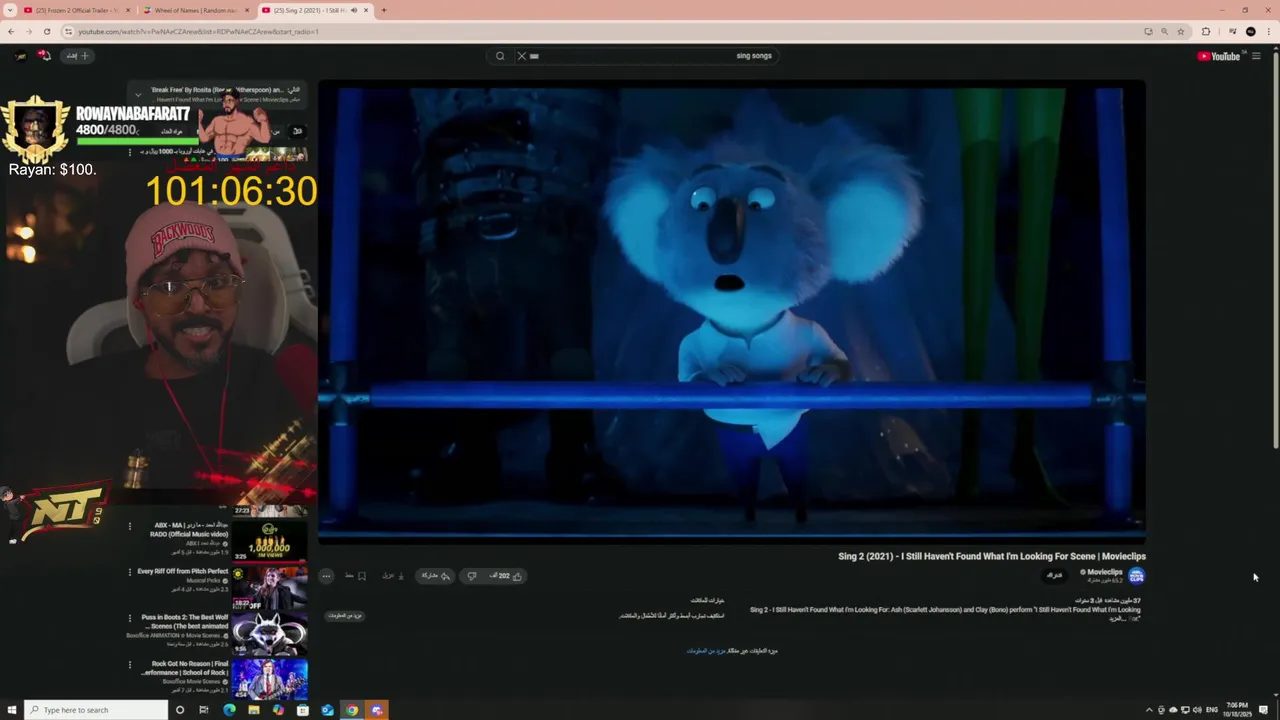This screenshot has width=1280, height=720.
Task: Go back in browser history
Action: (11, 31)
